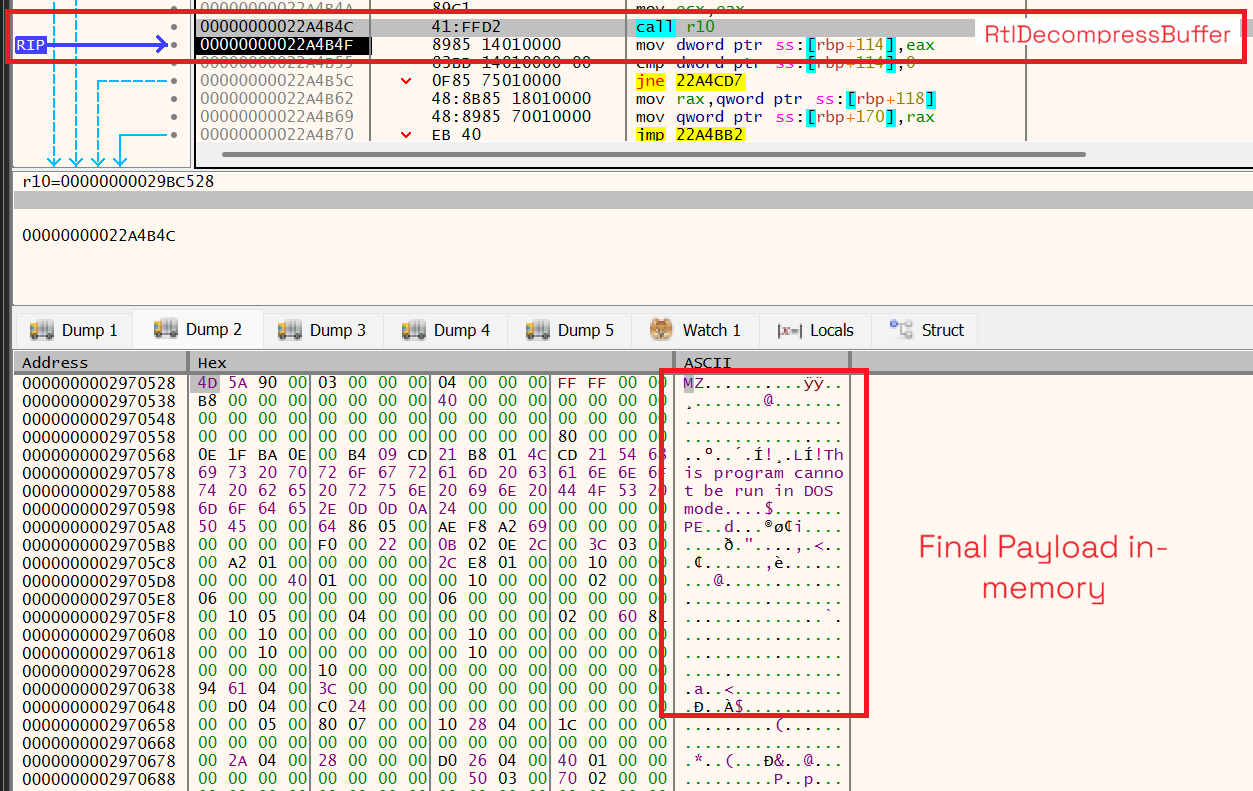The image size is (1253, 791).
Task: Click the red jump arrow beside jne 22A4CD7
Action: pyautogui.click(x=406, y=81)
